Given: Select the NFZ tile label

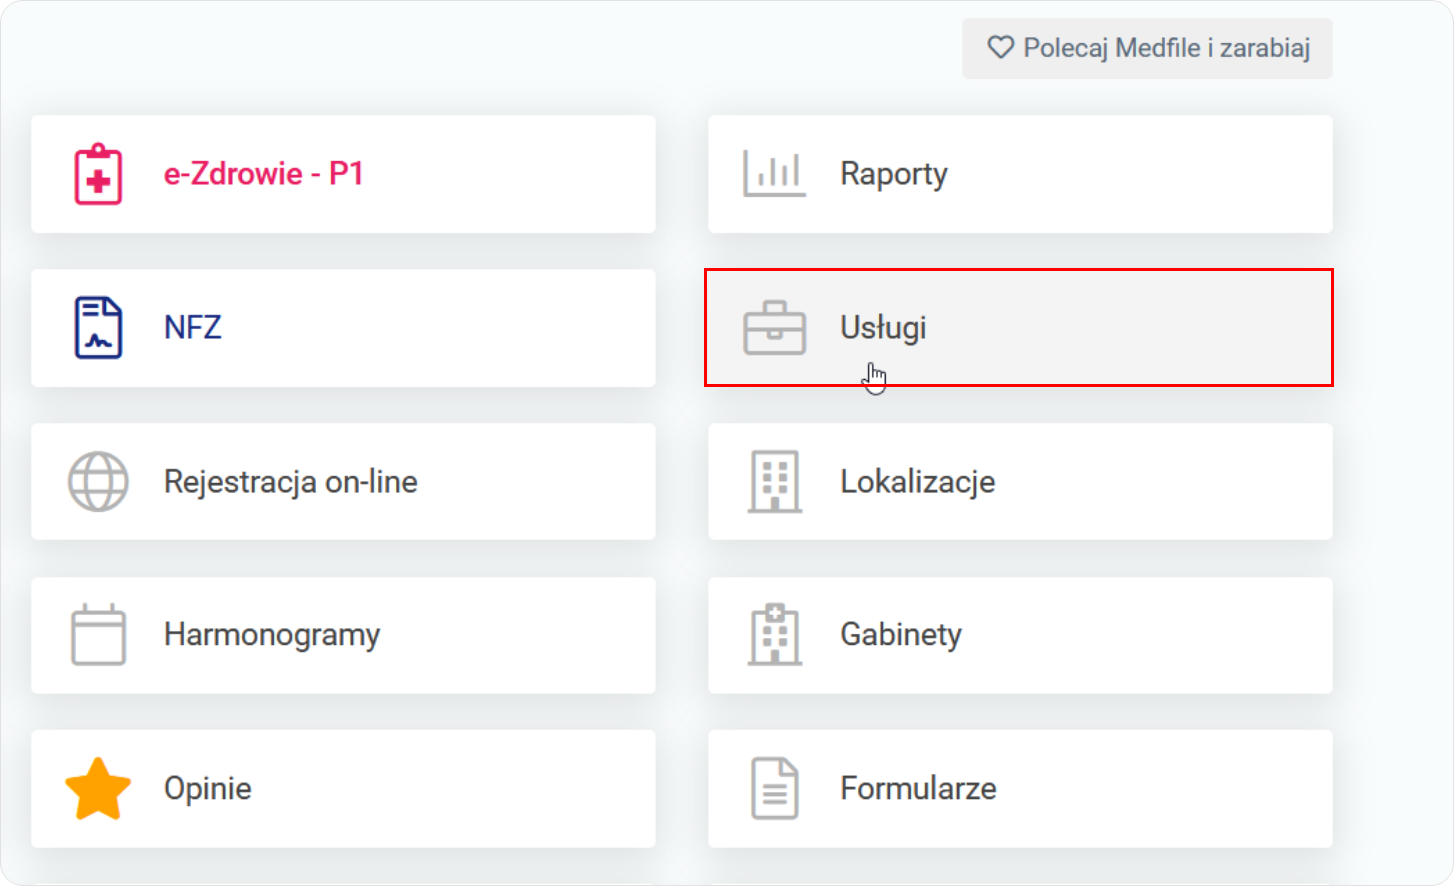Looking at the screenshot, I should coord(192,328).
